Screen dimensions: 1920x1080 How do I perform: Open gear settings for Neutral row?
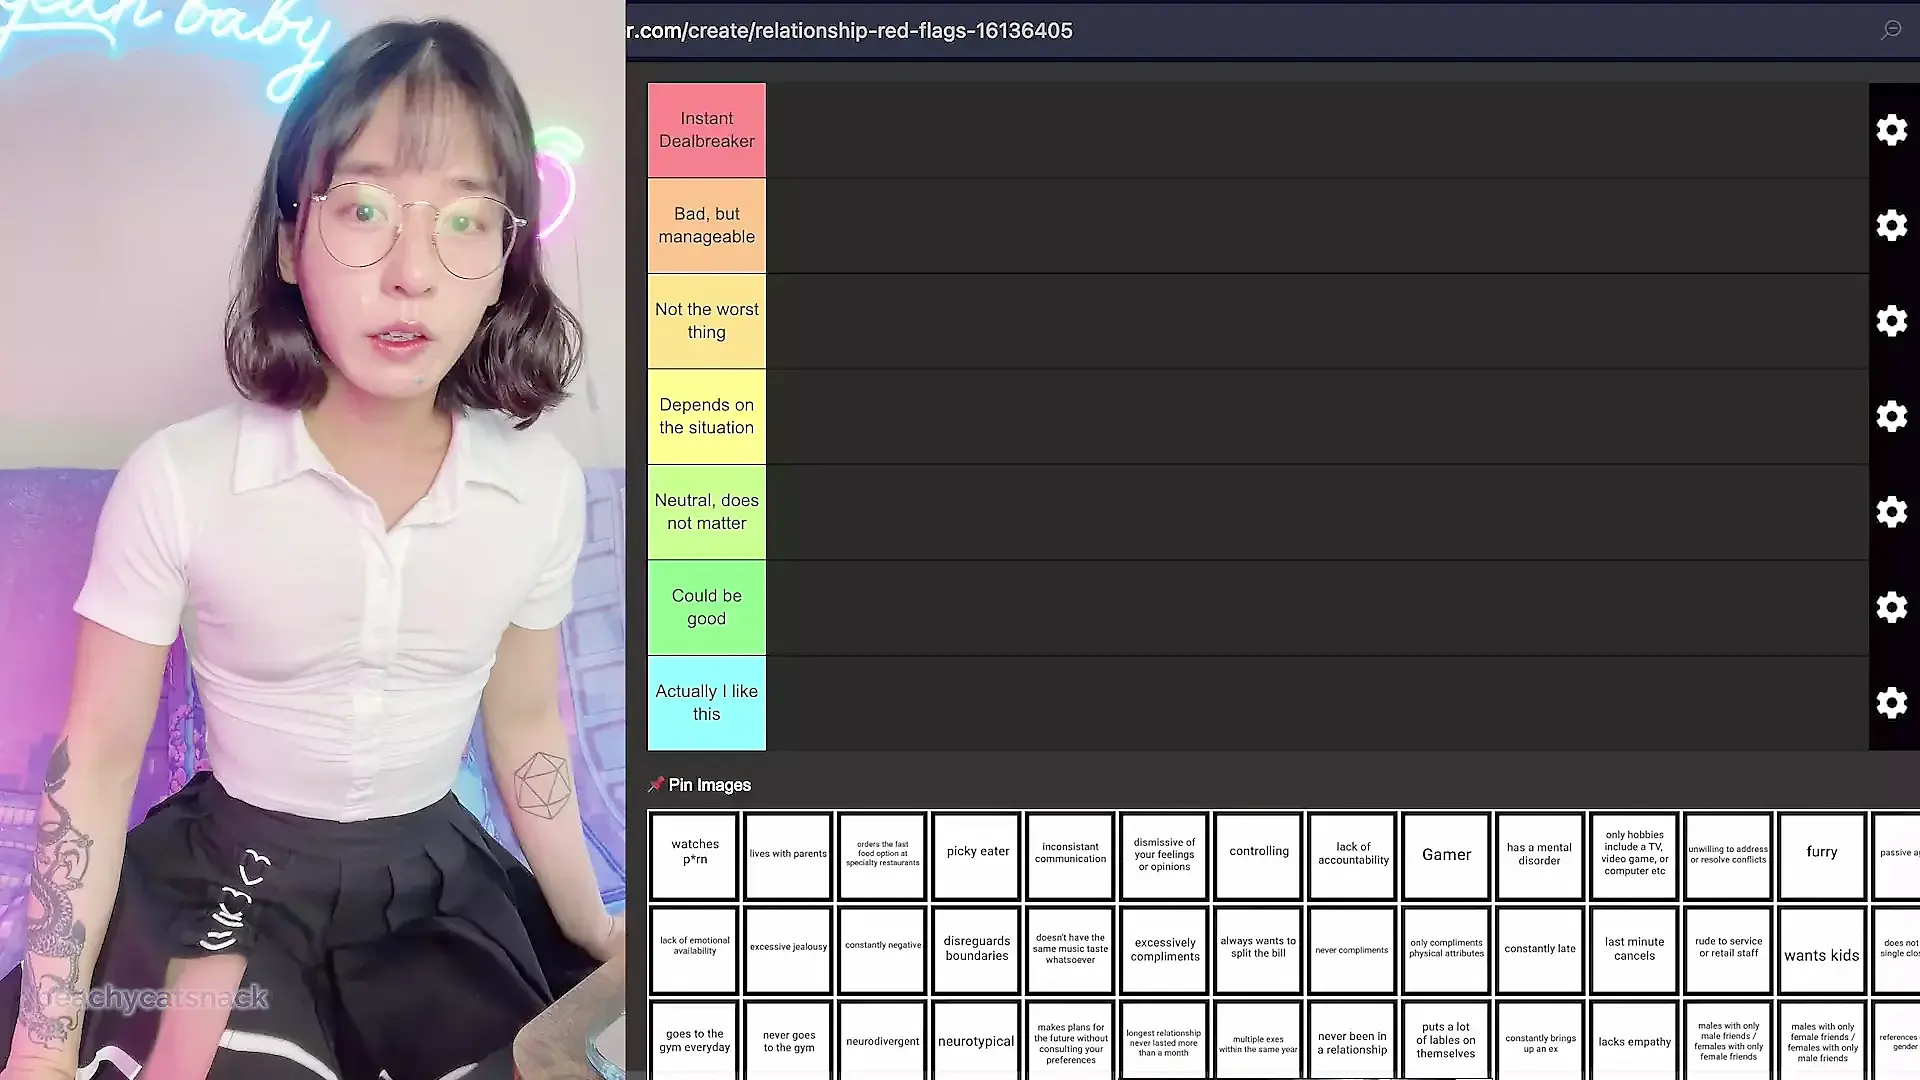1891,512
